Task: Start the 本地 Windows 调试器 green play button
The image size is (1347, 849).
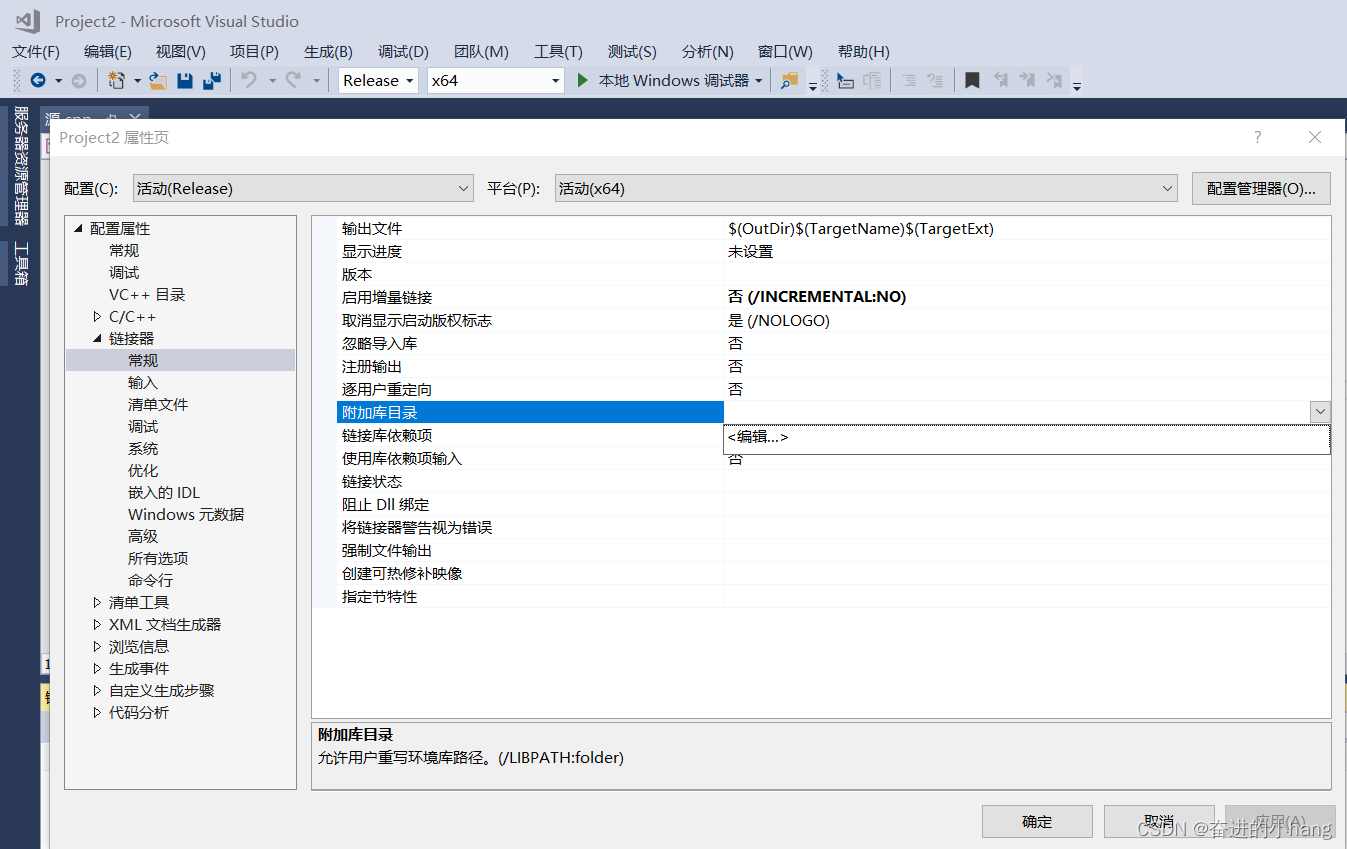Action: point(583,81)
